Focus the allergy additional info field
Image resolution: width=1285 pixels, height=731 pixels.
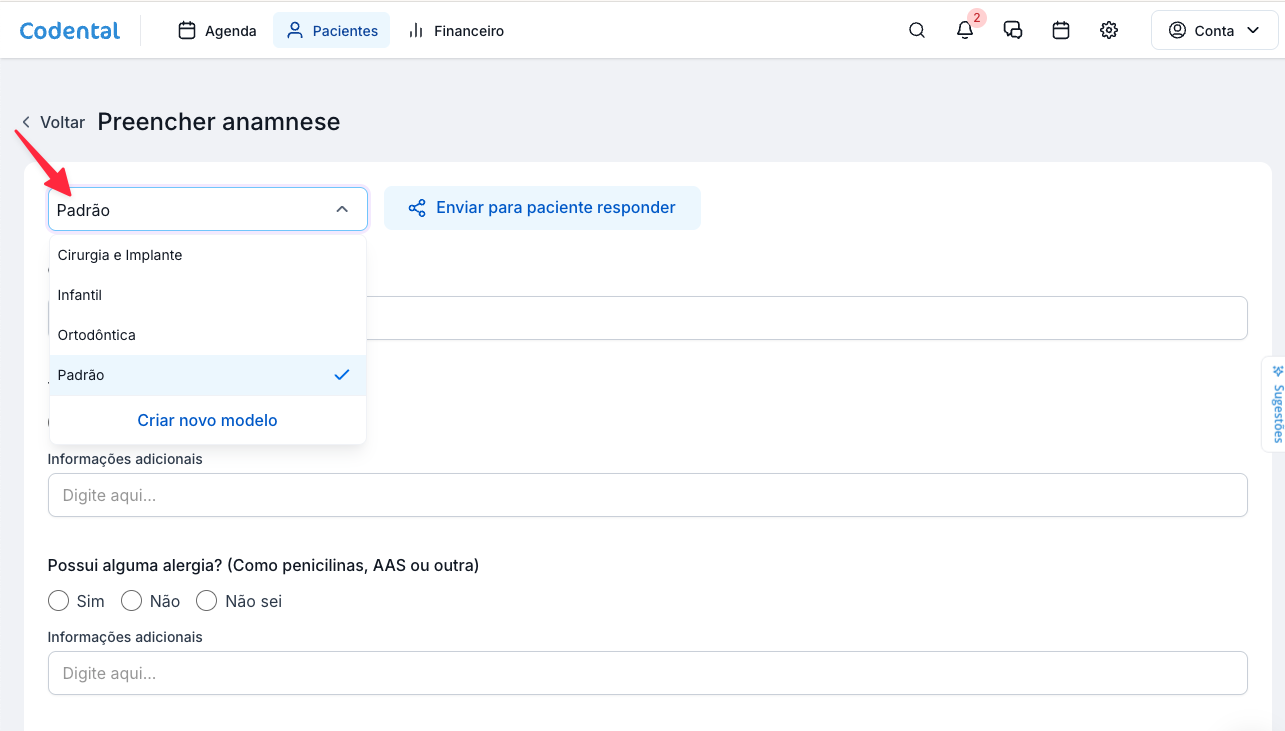[x=647, y=673]
